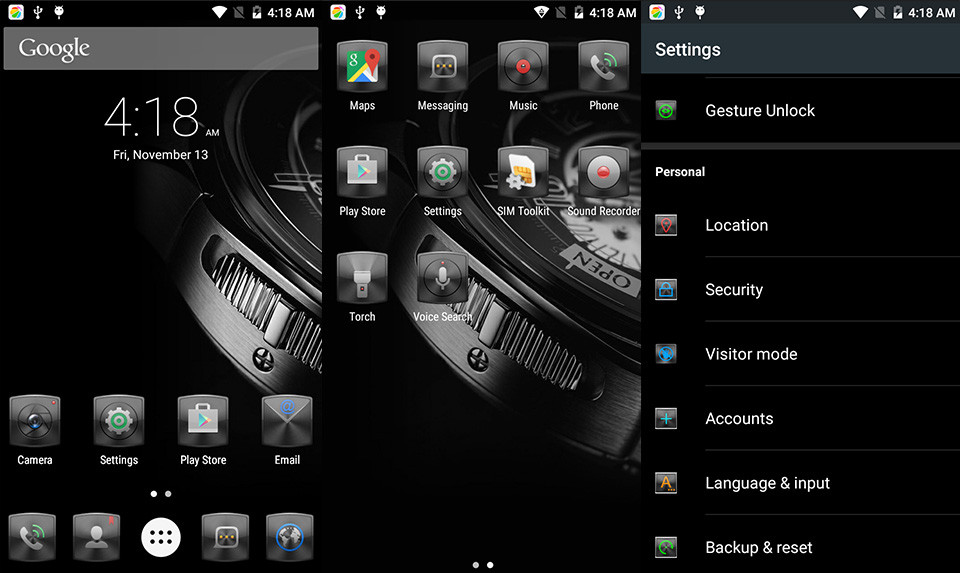Tap USB debugging icon in Settings status bar

(x=700, y=12)
